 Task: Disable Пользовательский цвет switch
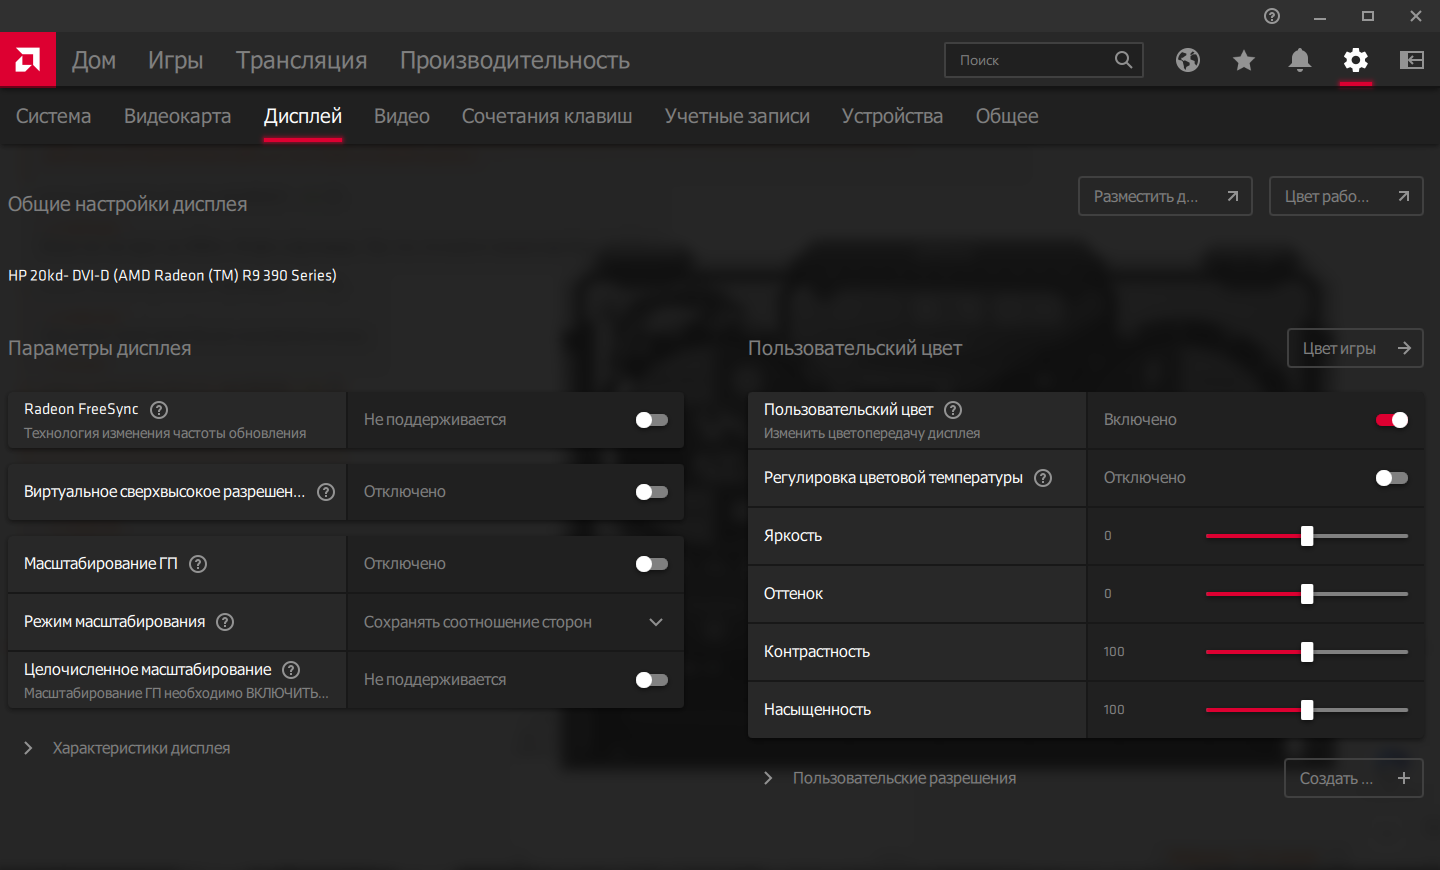coord(1392,420)
